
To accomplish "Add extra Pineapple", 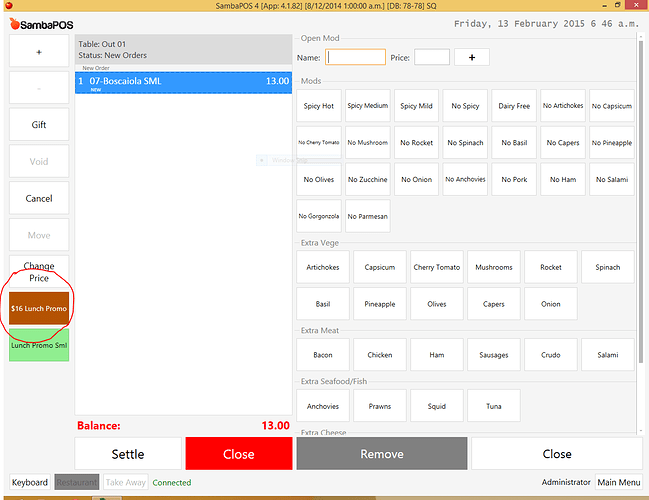I will [x=380, y=304].
